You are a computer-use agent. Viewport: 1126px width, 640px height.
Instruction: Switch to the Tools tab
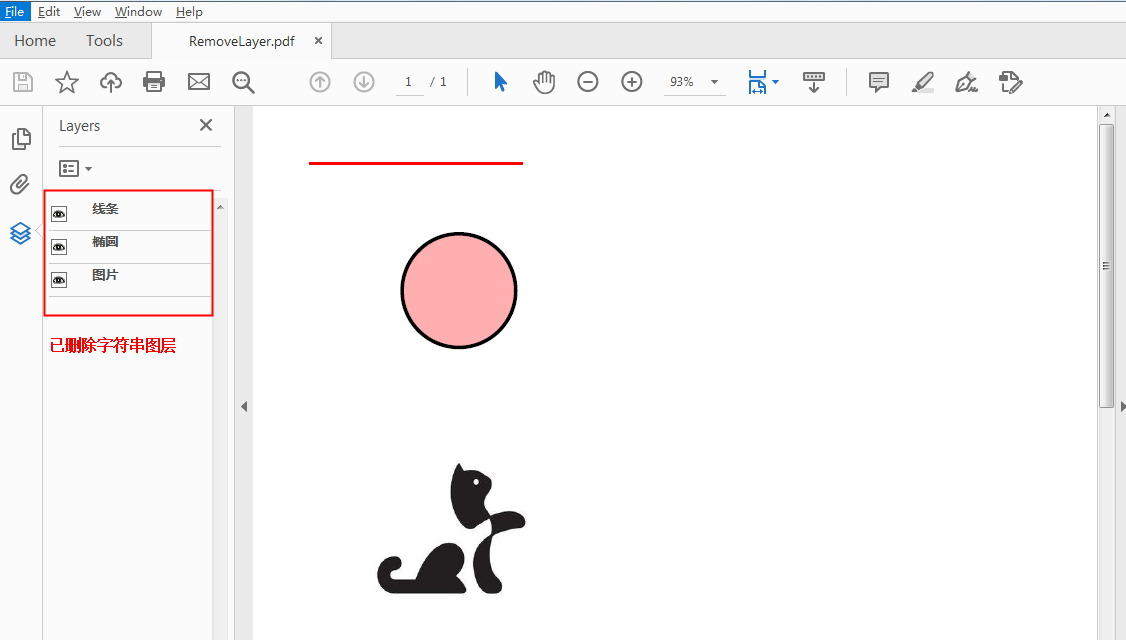pos(104,41)
